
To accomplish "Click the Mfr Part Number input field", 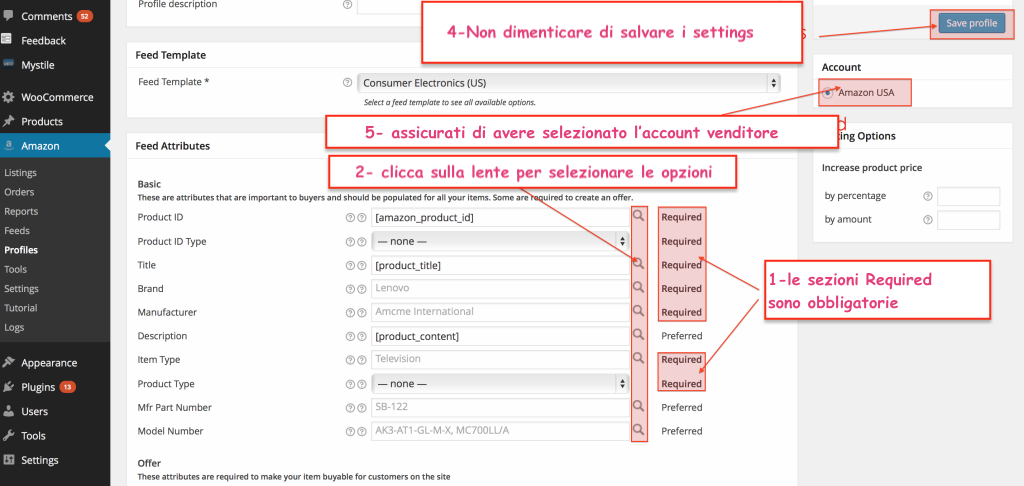I will [x=500, y=407].
